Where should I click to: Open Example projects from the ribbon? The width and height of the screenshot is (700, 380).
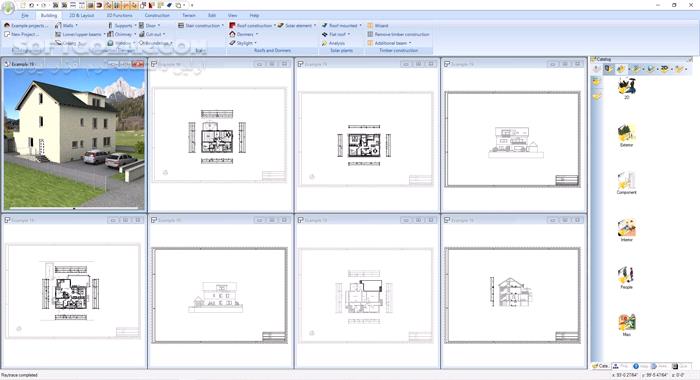[25, 25]
